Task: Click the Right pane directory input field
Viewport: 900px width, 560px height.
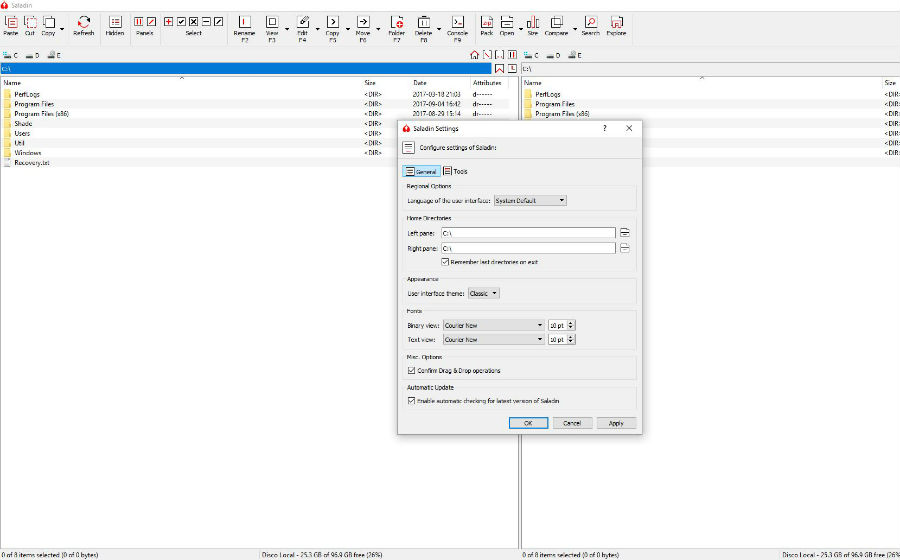Action: coord(527,247)
